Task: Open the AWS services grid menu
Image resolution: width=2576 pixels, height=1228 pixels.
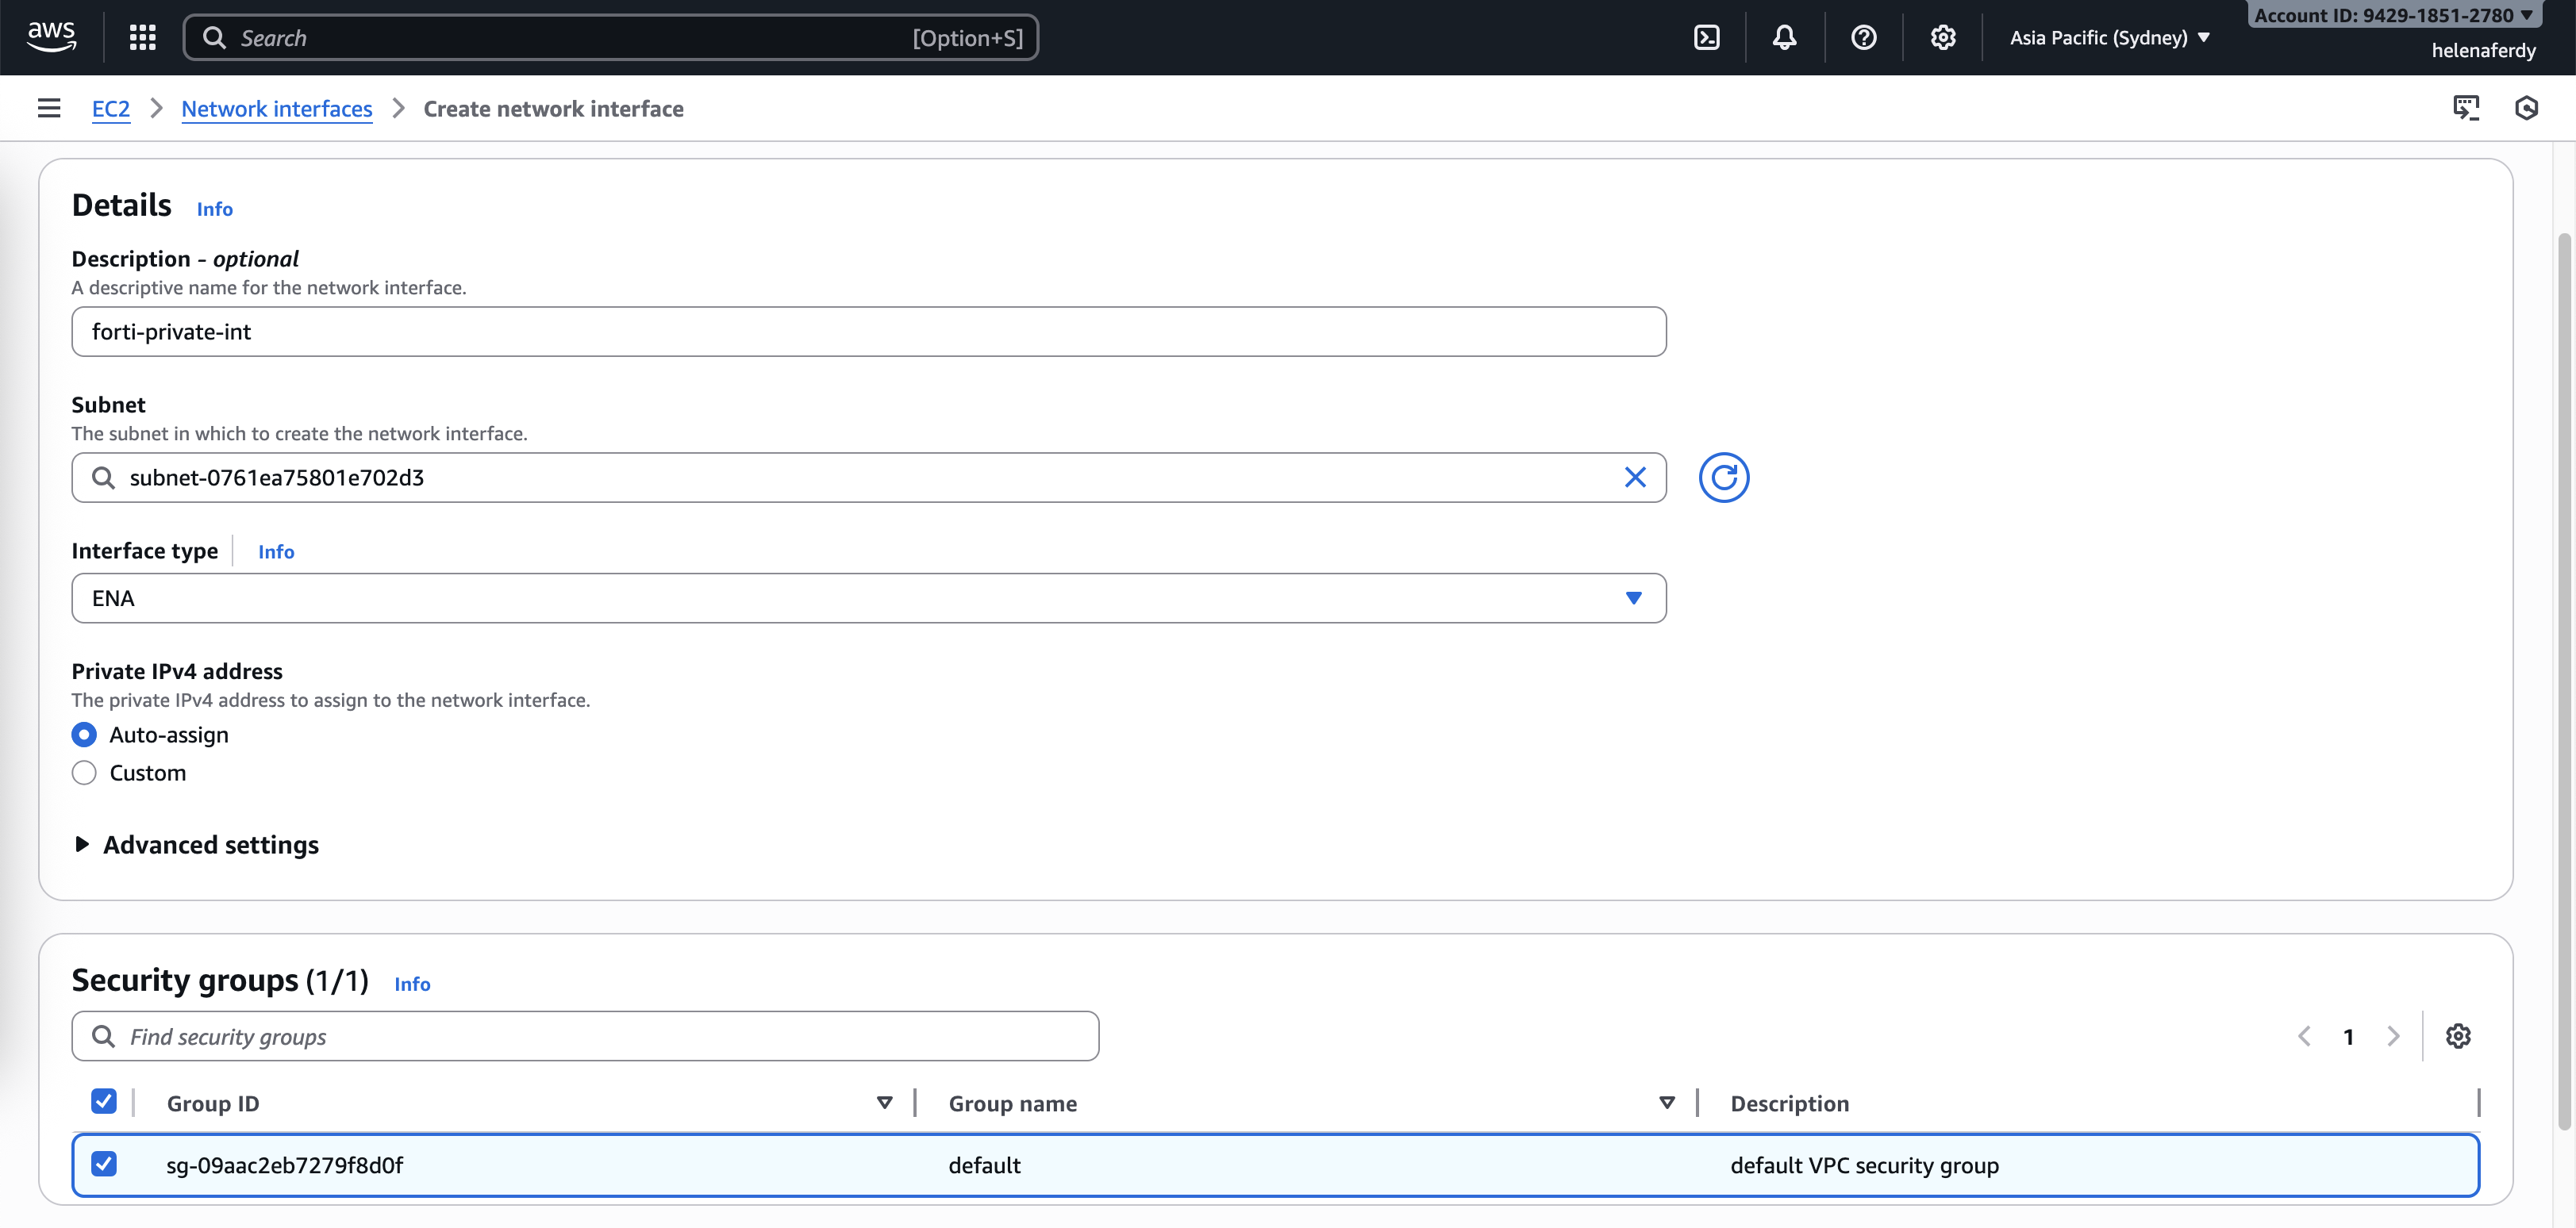Action: coord(142,38)
